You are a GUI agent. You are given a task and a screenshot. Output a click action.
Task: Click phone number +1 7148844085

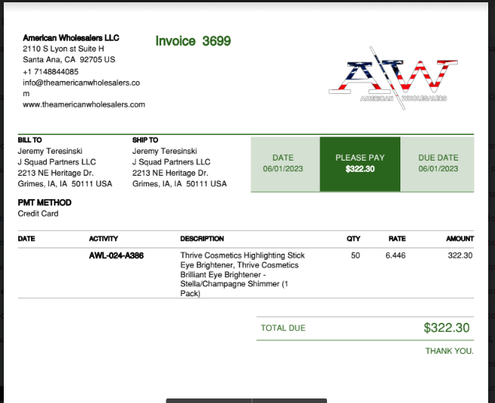click(51, 72)
